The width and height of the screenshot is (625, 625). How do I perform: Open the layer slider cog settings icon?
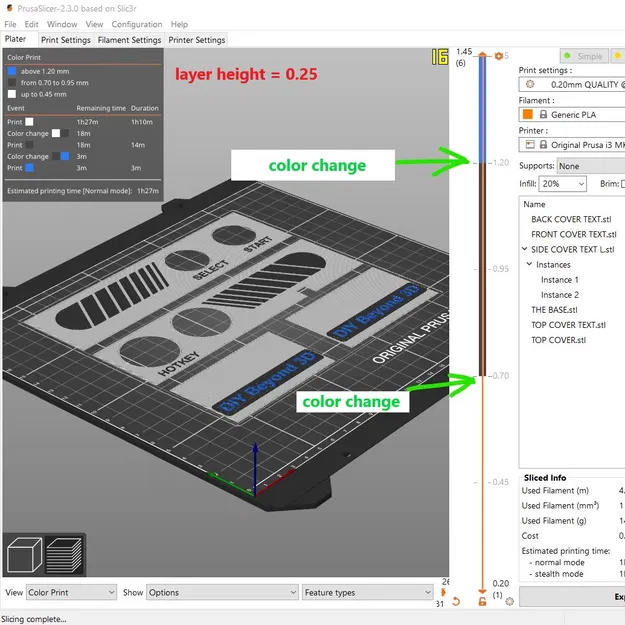click(509, 601)
